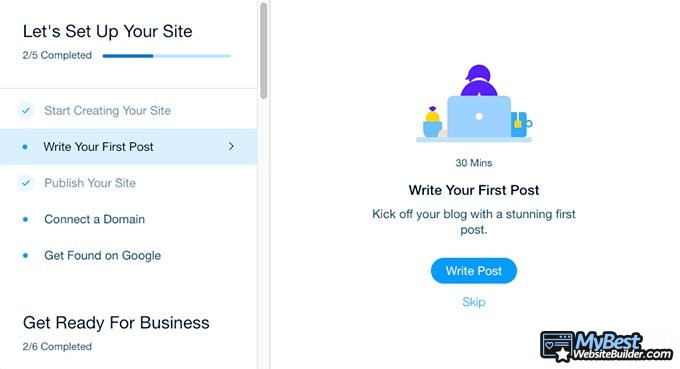Click the Skip link

[474, 302]
